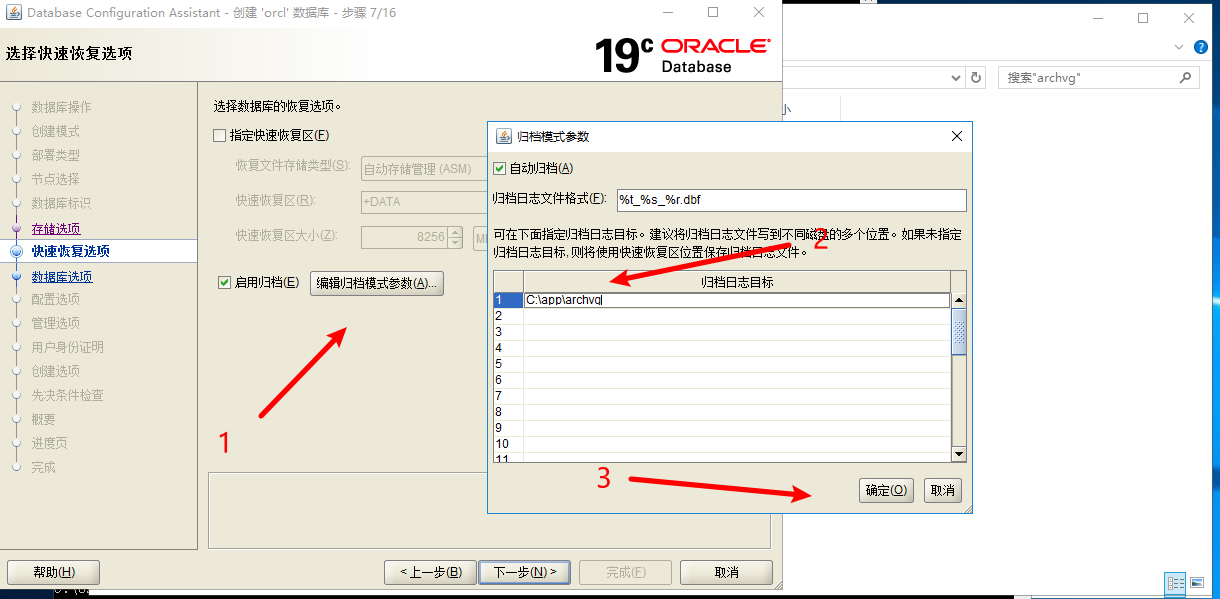Jump to 数据库选项 step in sidebar
This screenshot has height=599, width=1220.
point(61,277)
